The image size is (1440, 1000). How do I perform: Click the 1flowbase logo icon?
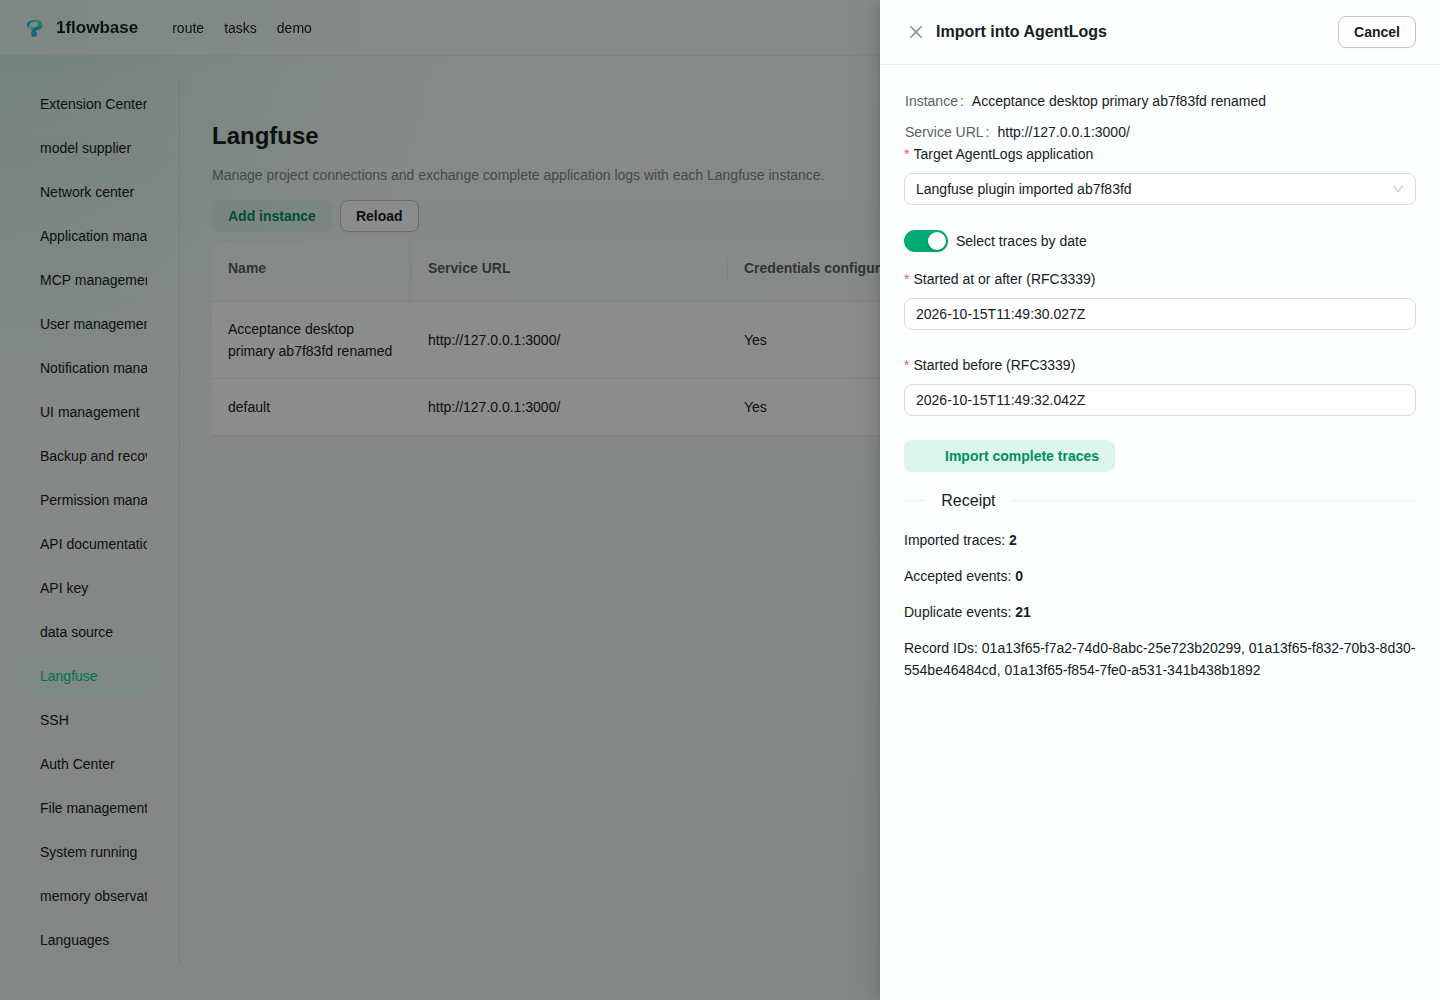35,28
